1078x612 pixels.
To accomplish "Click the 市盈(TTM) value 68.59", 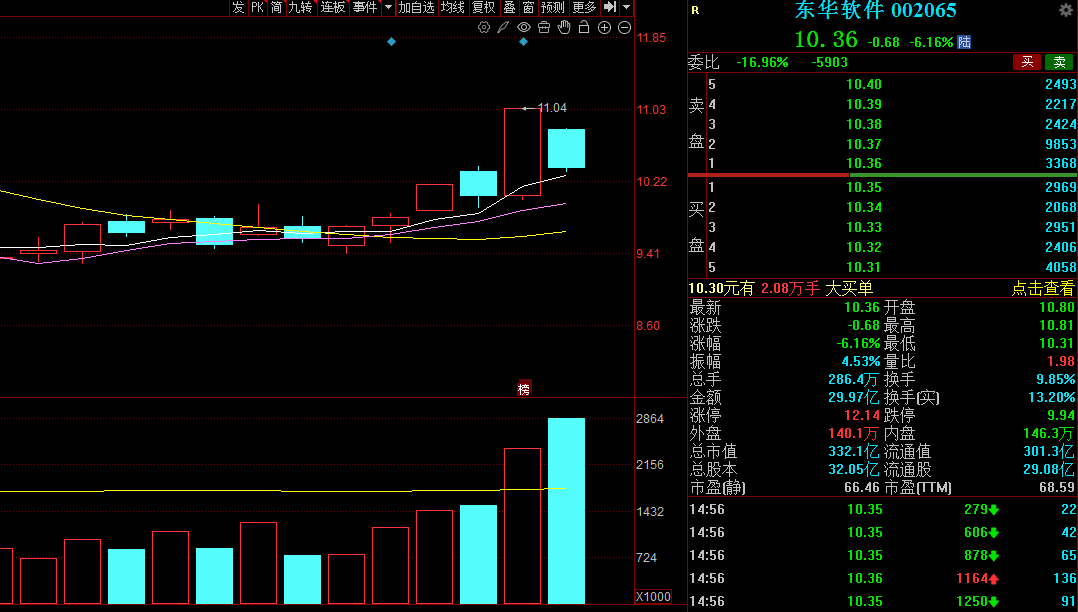I will 1057,488.
